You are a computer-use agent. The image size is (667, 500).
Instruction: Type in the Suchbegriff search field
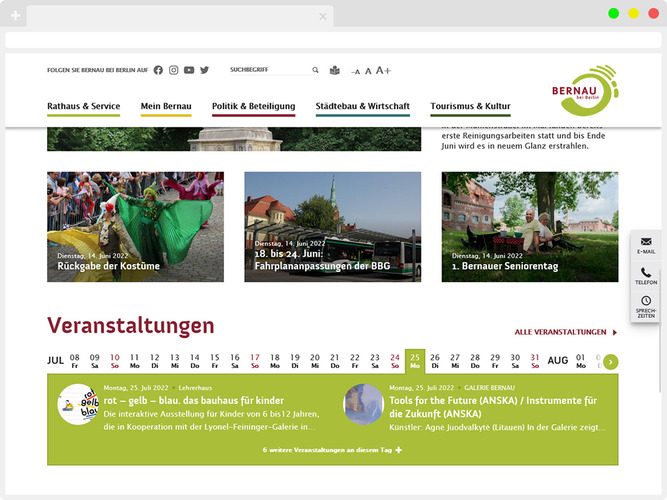tap(268, 70)
